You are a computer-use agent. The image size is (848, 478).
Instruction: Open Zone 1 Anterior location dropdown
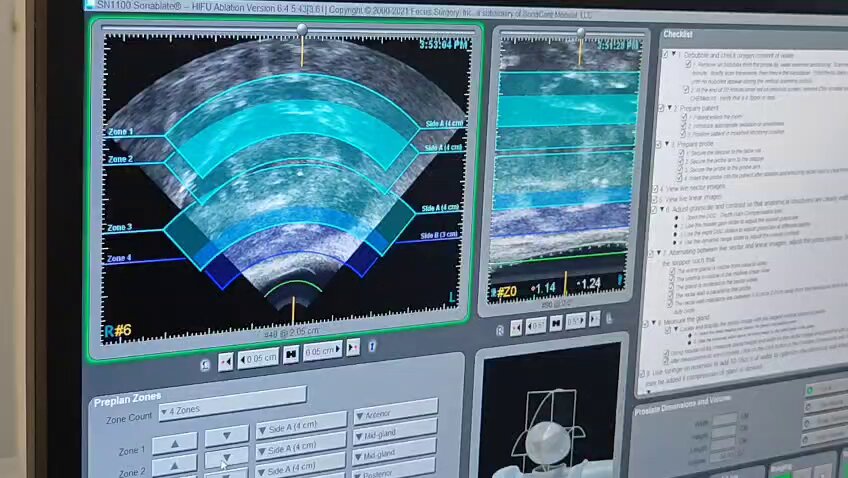pos(395,410)
